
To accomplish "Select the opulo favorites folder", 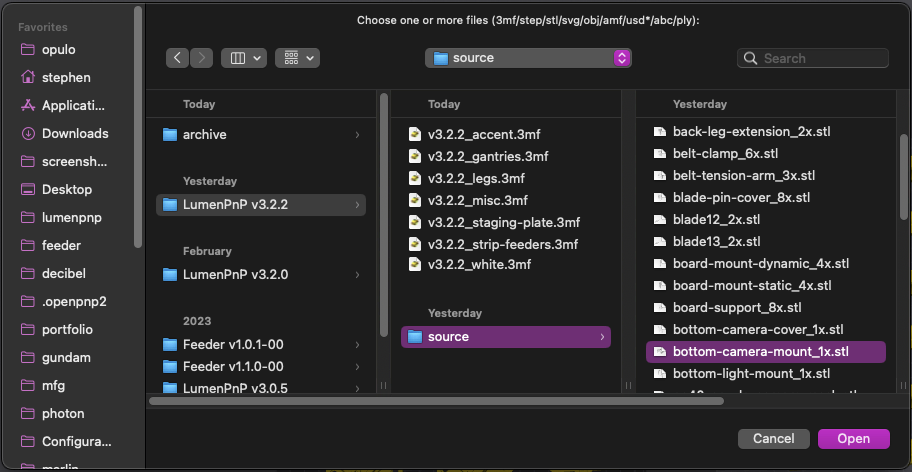I will click(x=60, y=49).
